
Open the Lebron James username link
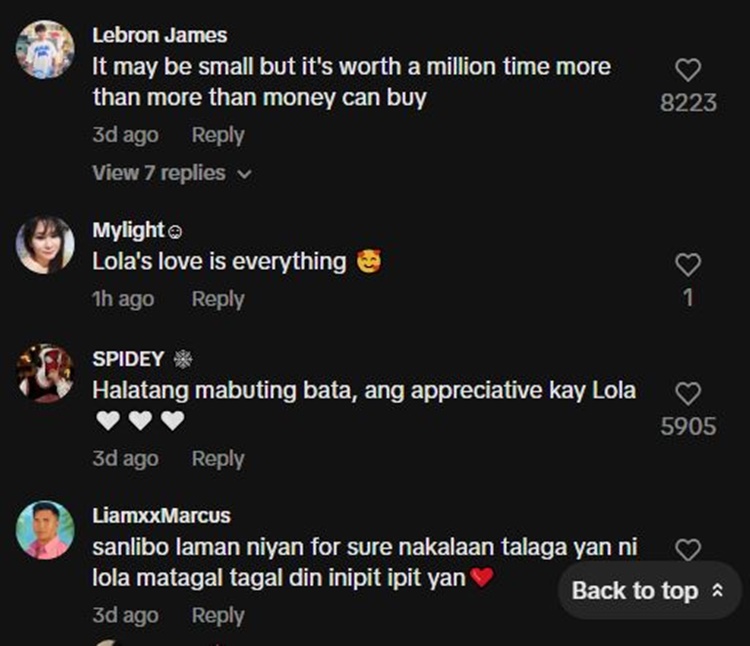coord(160,35)
